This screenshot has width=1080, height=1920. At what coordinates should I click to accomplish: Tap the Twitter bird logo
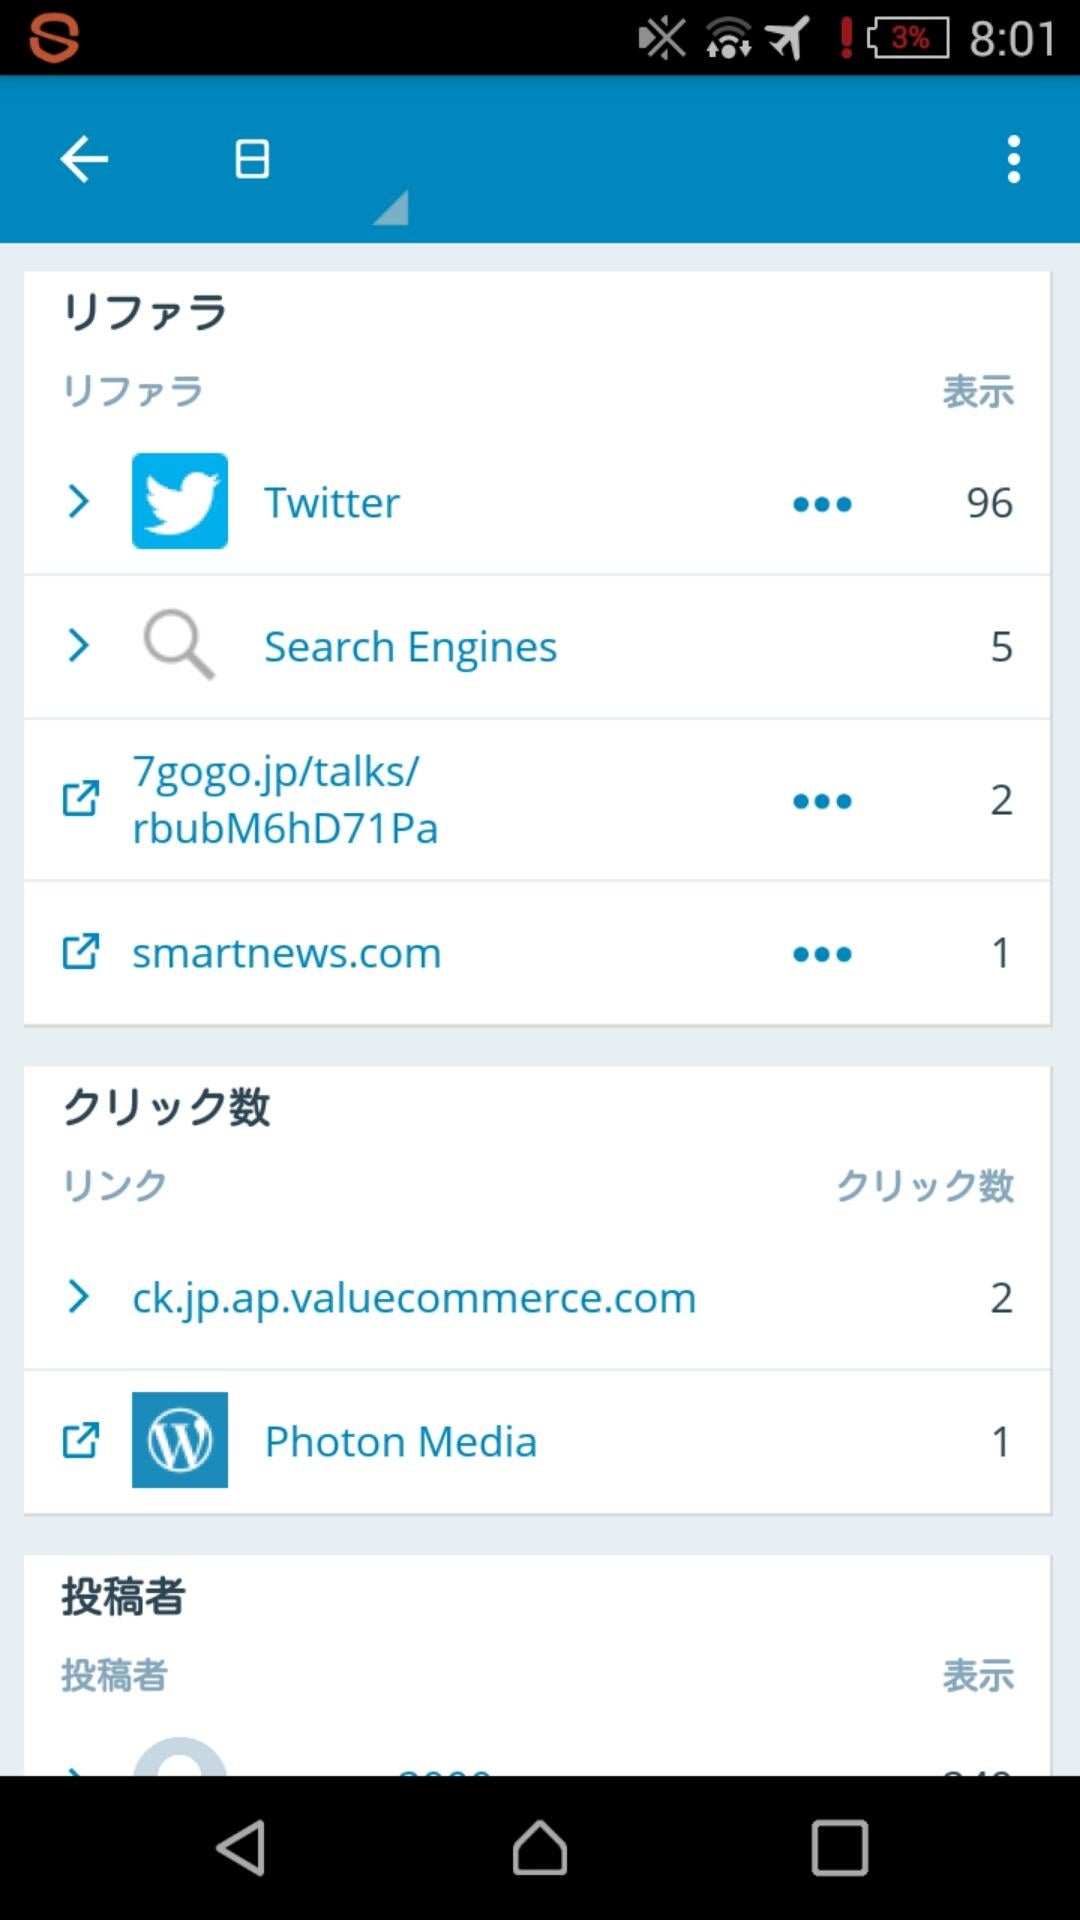point(180,501)
